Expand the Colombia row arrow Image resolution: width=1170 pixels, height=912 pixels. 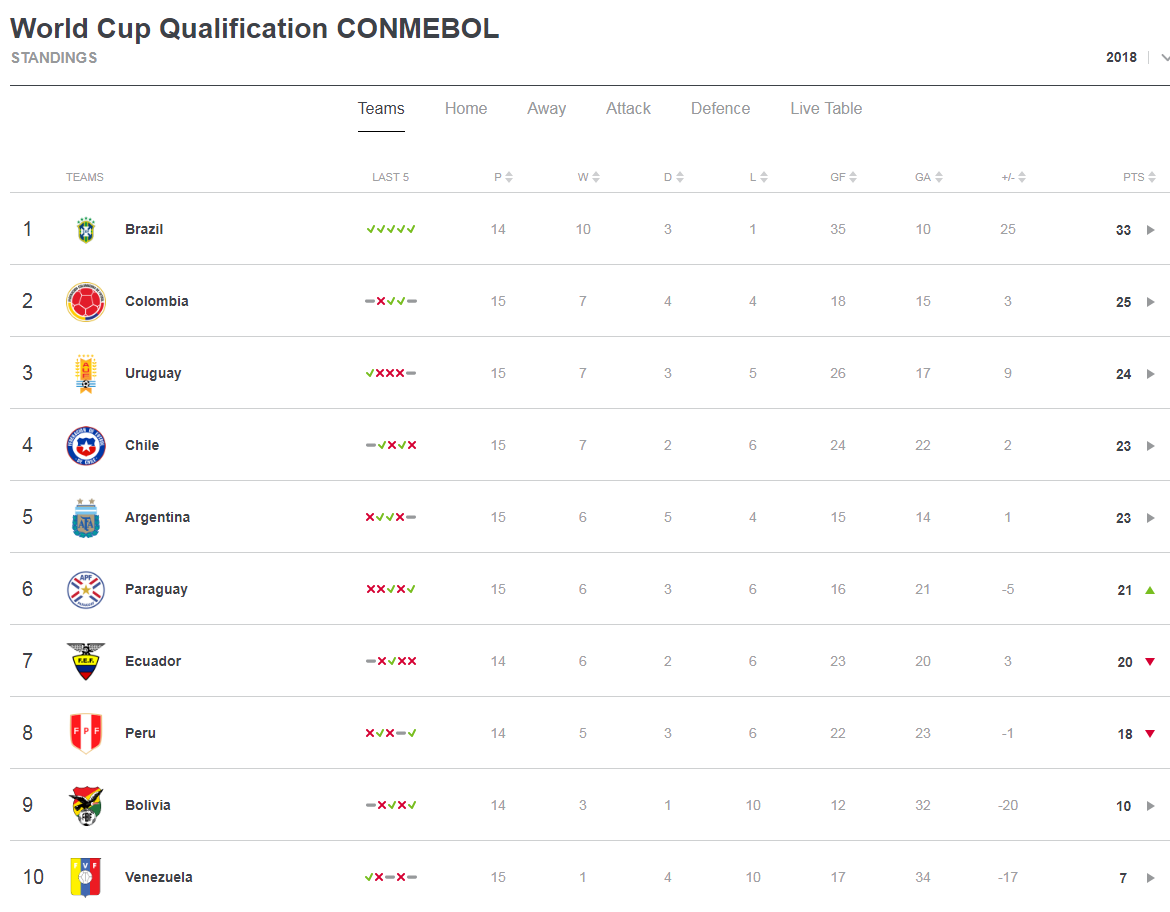click(x=1150, y=302)
